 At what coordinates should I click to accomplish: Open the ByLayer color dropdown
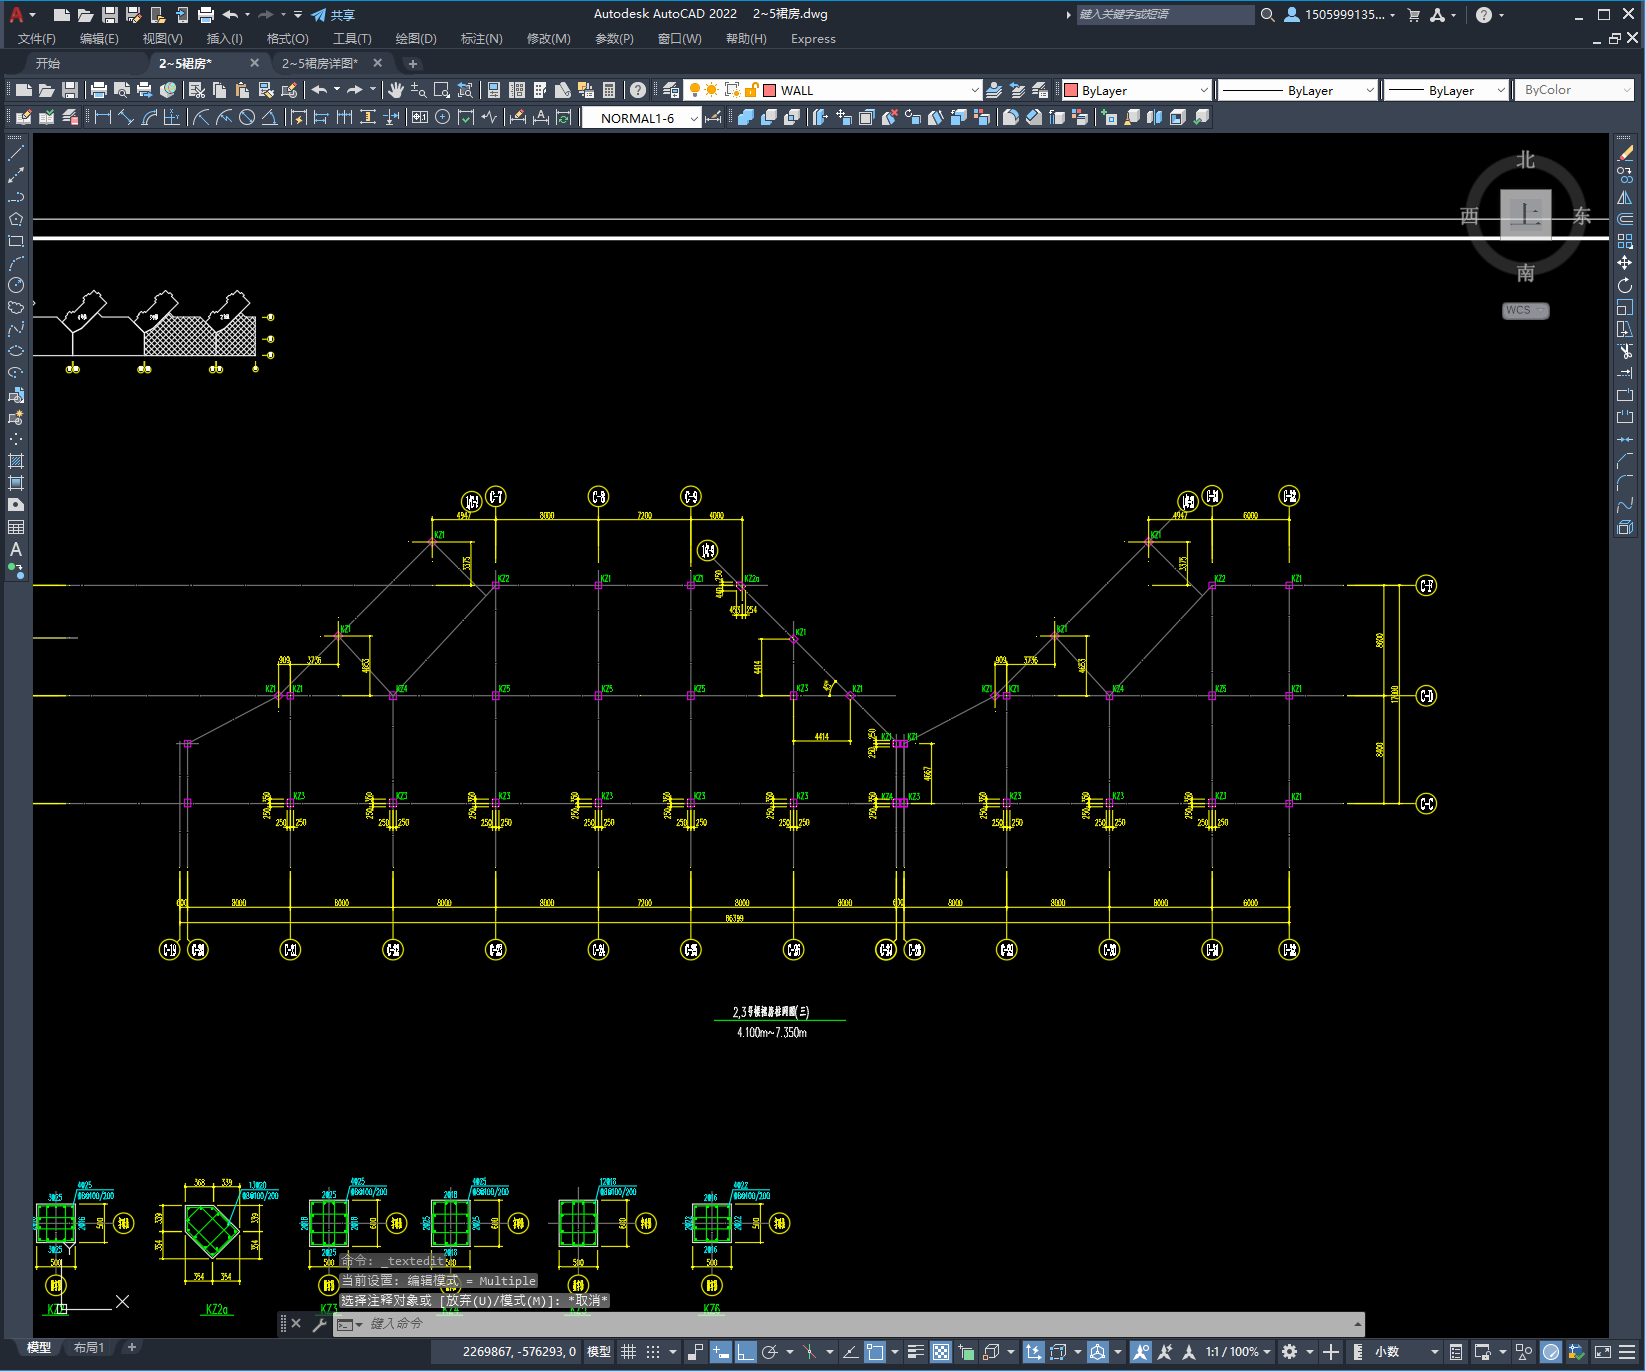1204,90
